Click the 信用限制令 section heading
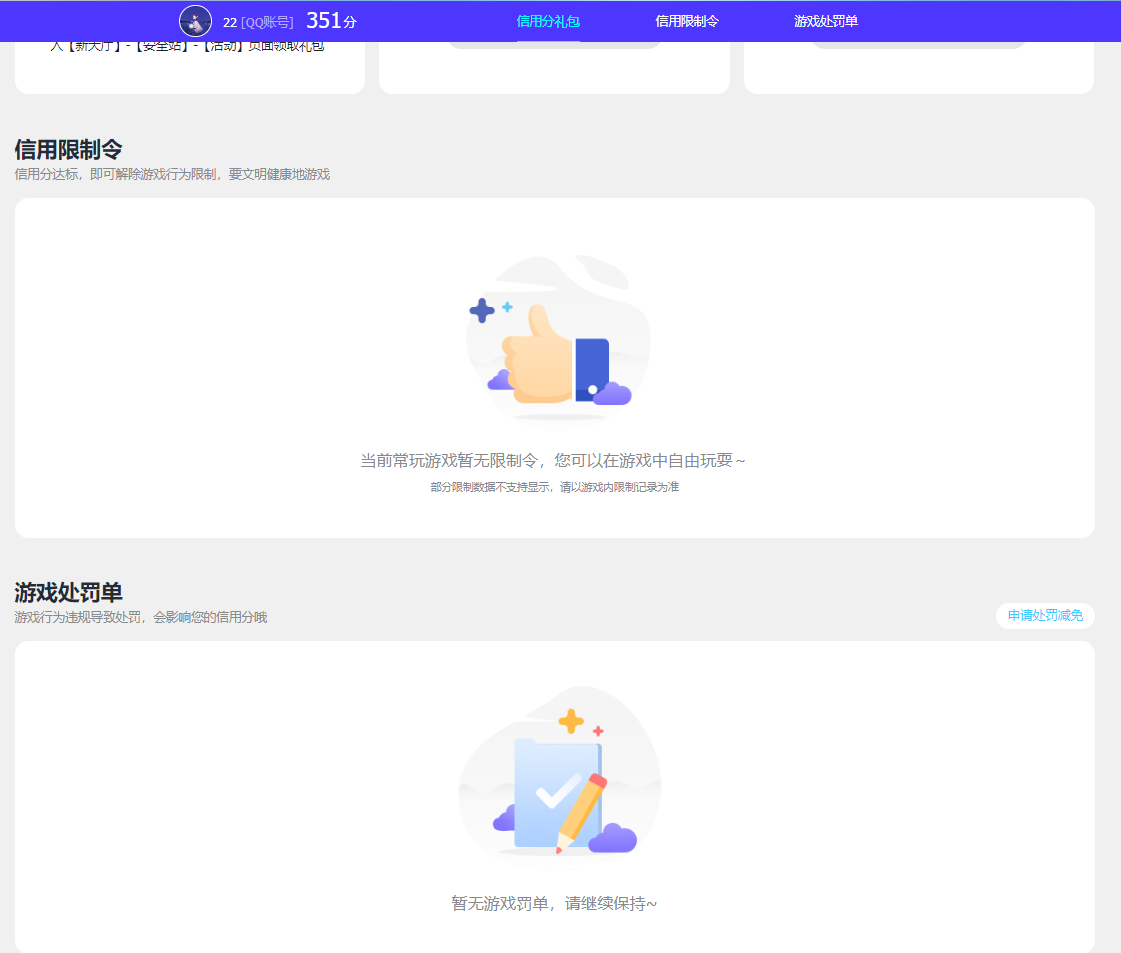The image size is (1121, 953). (69, 149)
